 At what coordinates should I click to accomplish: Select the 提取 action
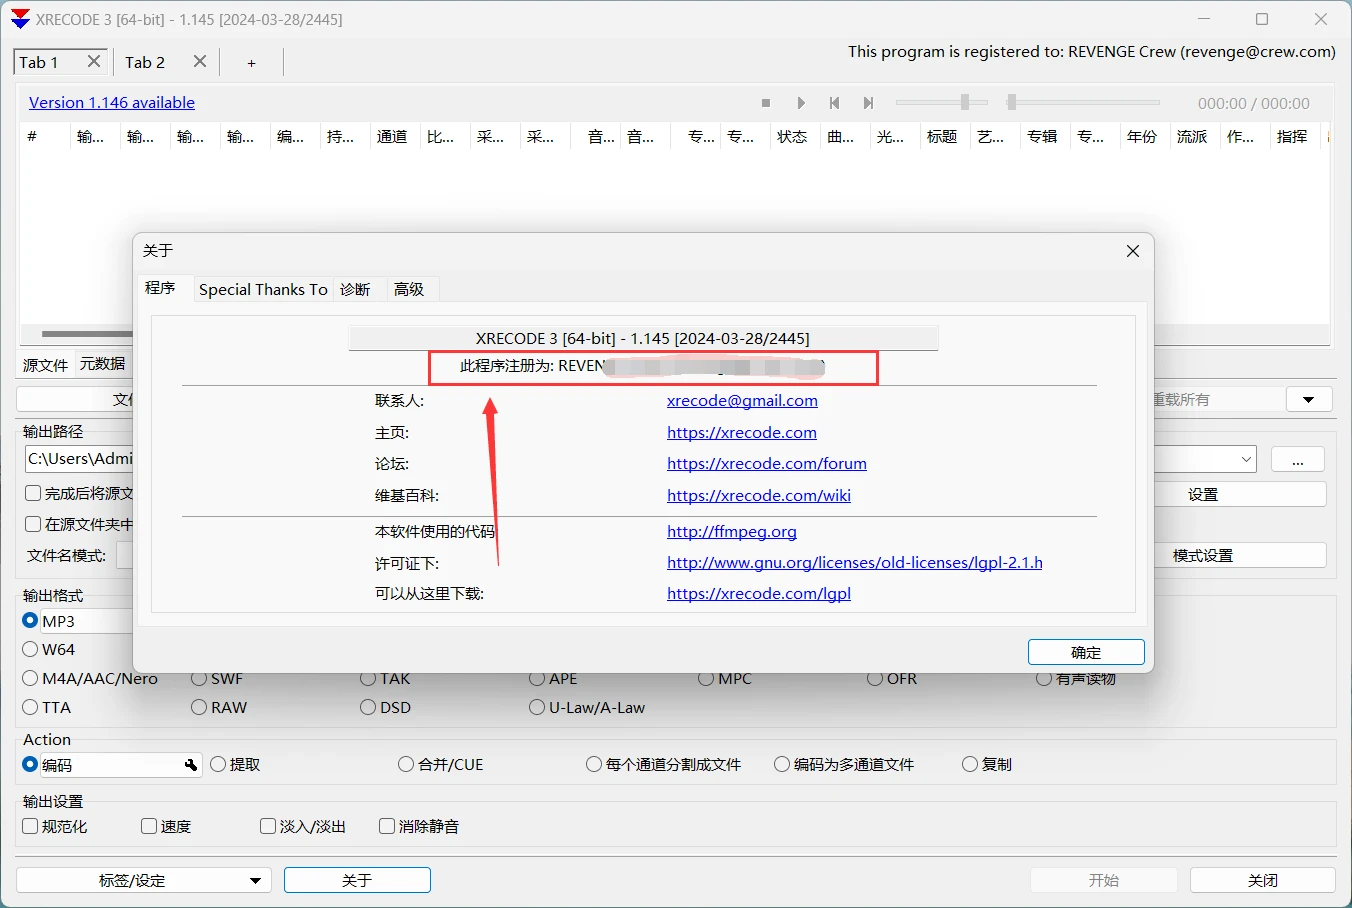point(218,764)
